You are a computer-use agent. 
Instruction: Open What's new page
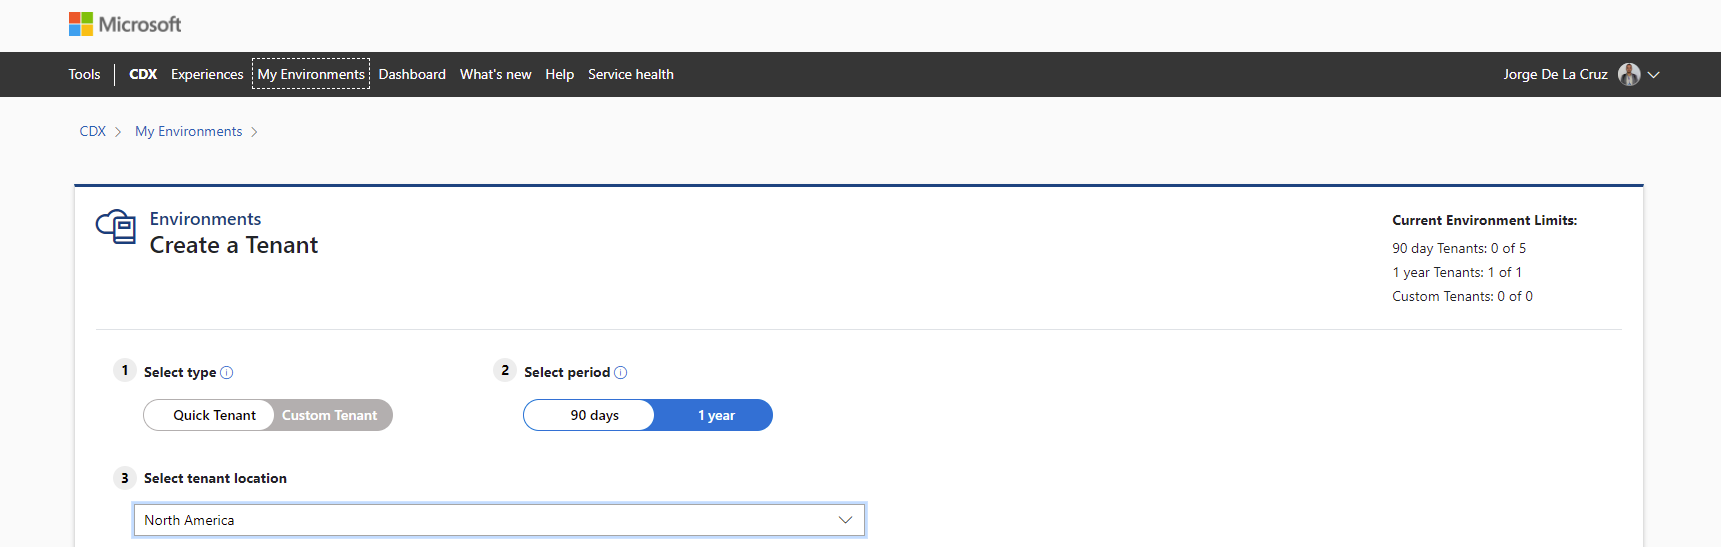tap(496, 74)
